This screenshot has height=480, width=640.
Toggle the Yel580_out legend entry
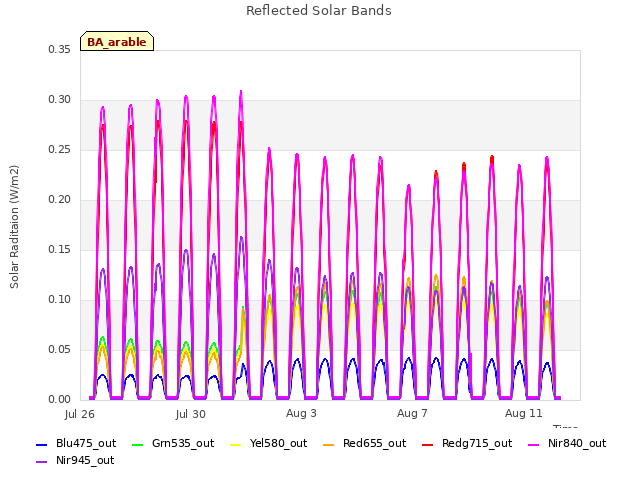tap(269, 444)
